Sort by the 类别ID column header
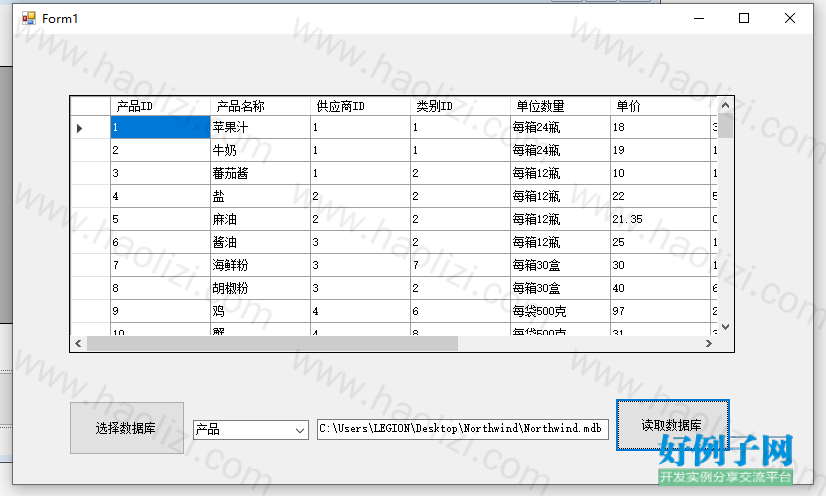The image size is (826, 496). [x=460, y=106]
